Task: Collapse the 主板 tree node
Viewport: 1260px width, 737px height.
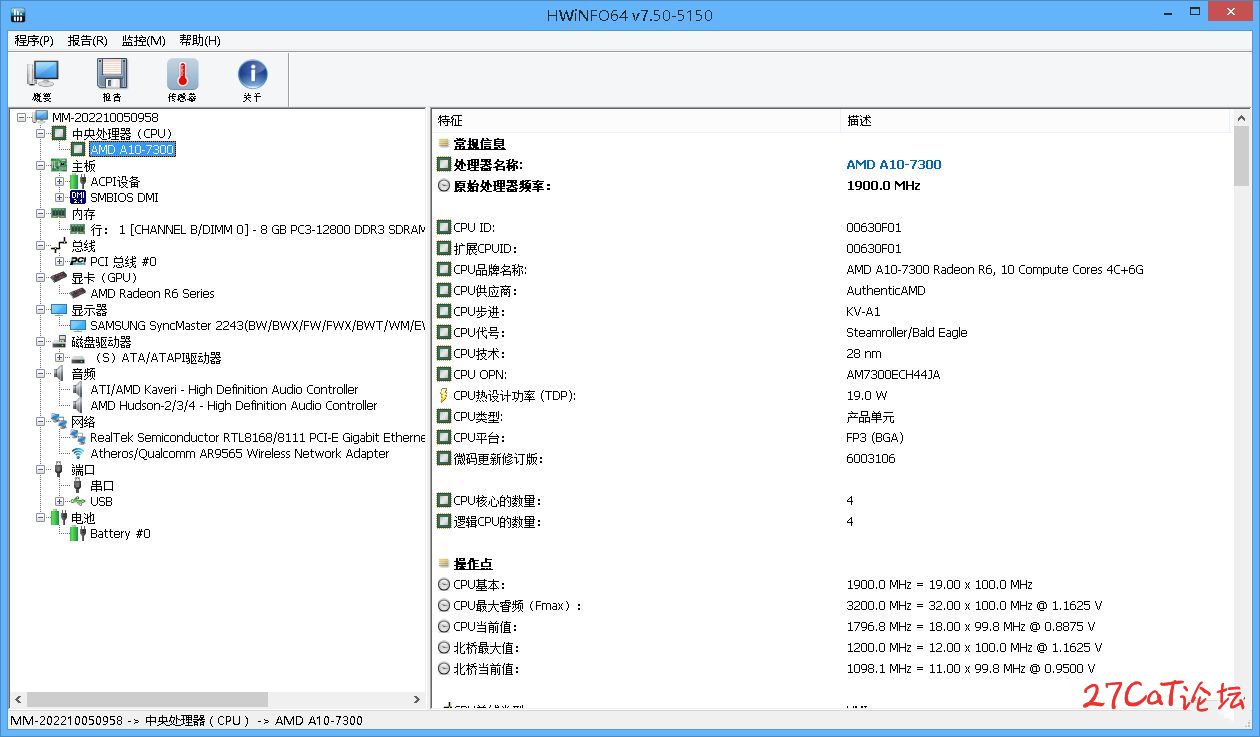Action: click(41, 165)
